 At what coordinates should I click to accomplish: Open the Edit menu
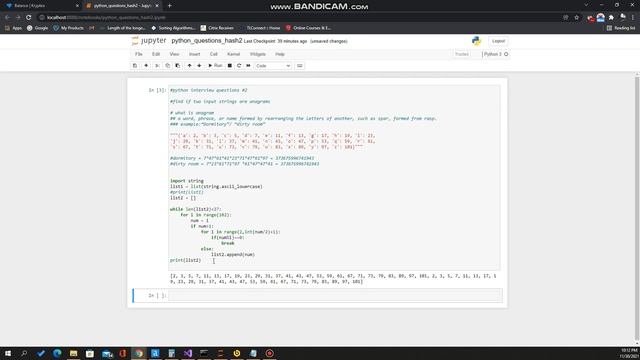tap(156, 54)
